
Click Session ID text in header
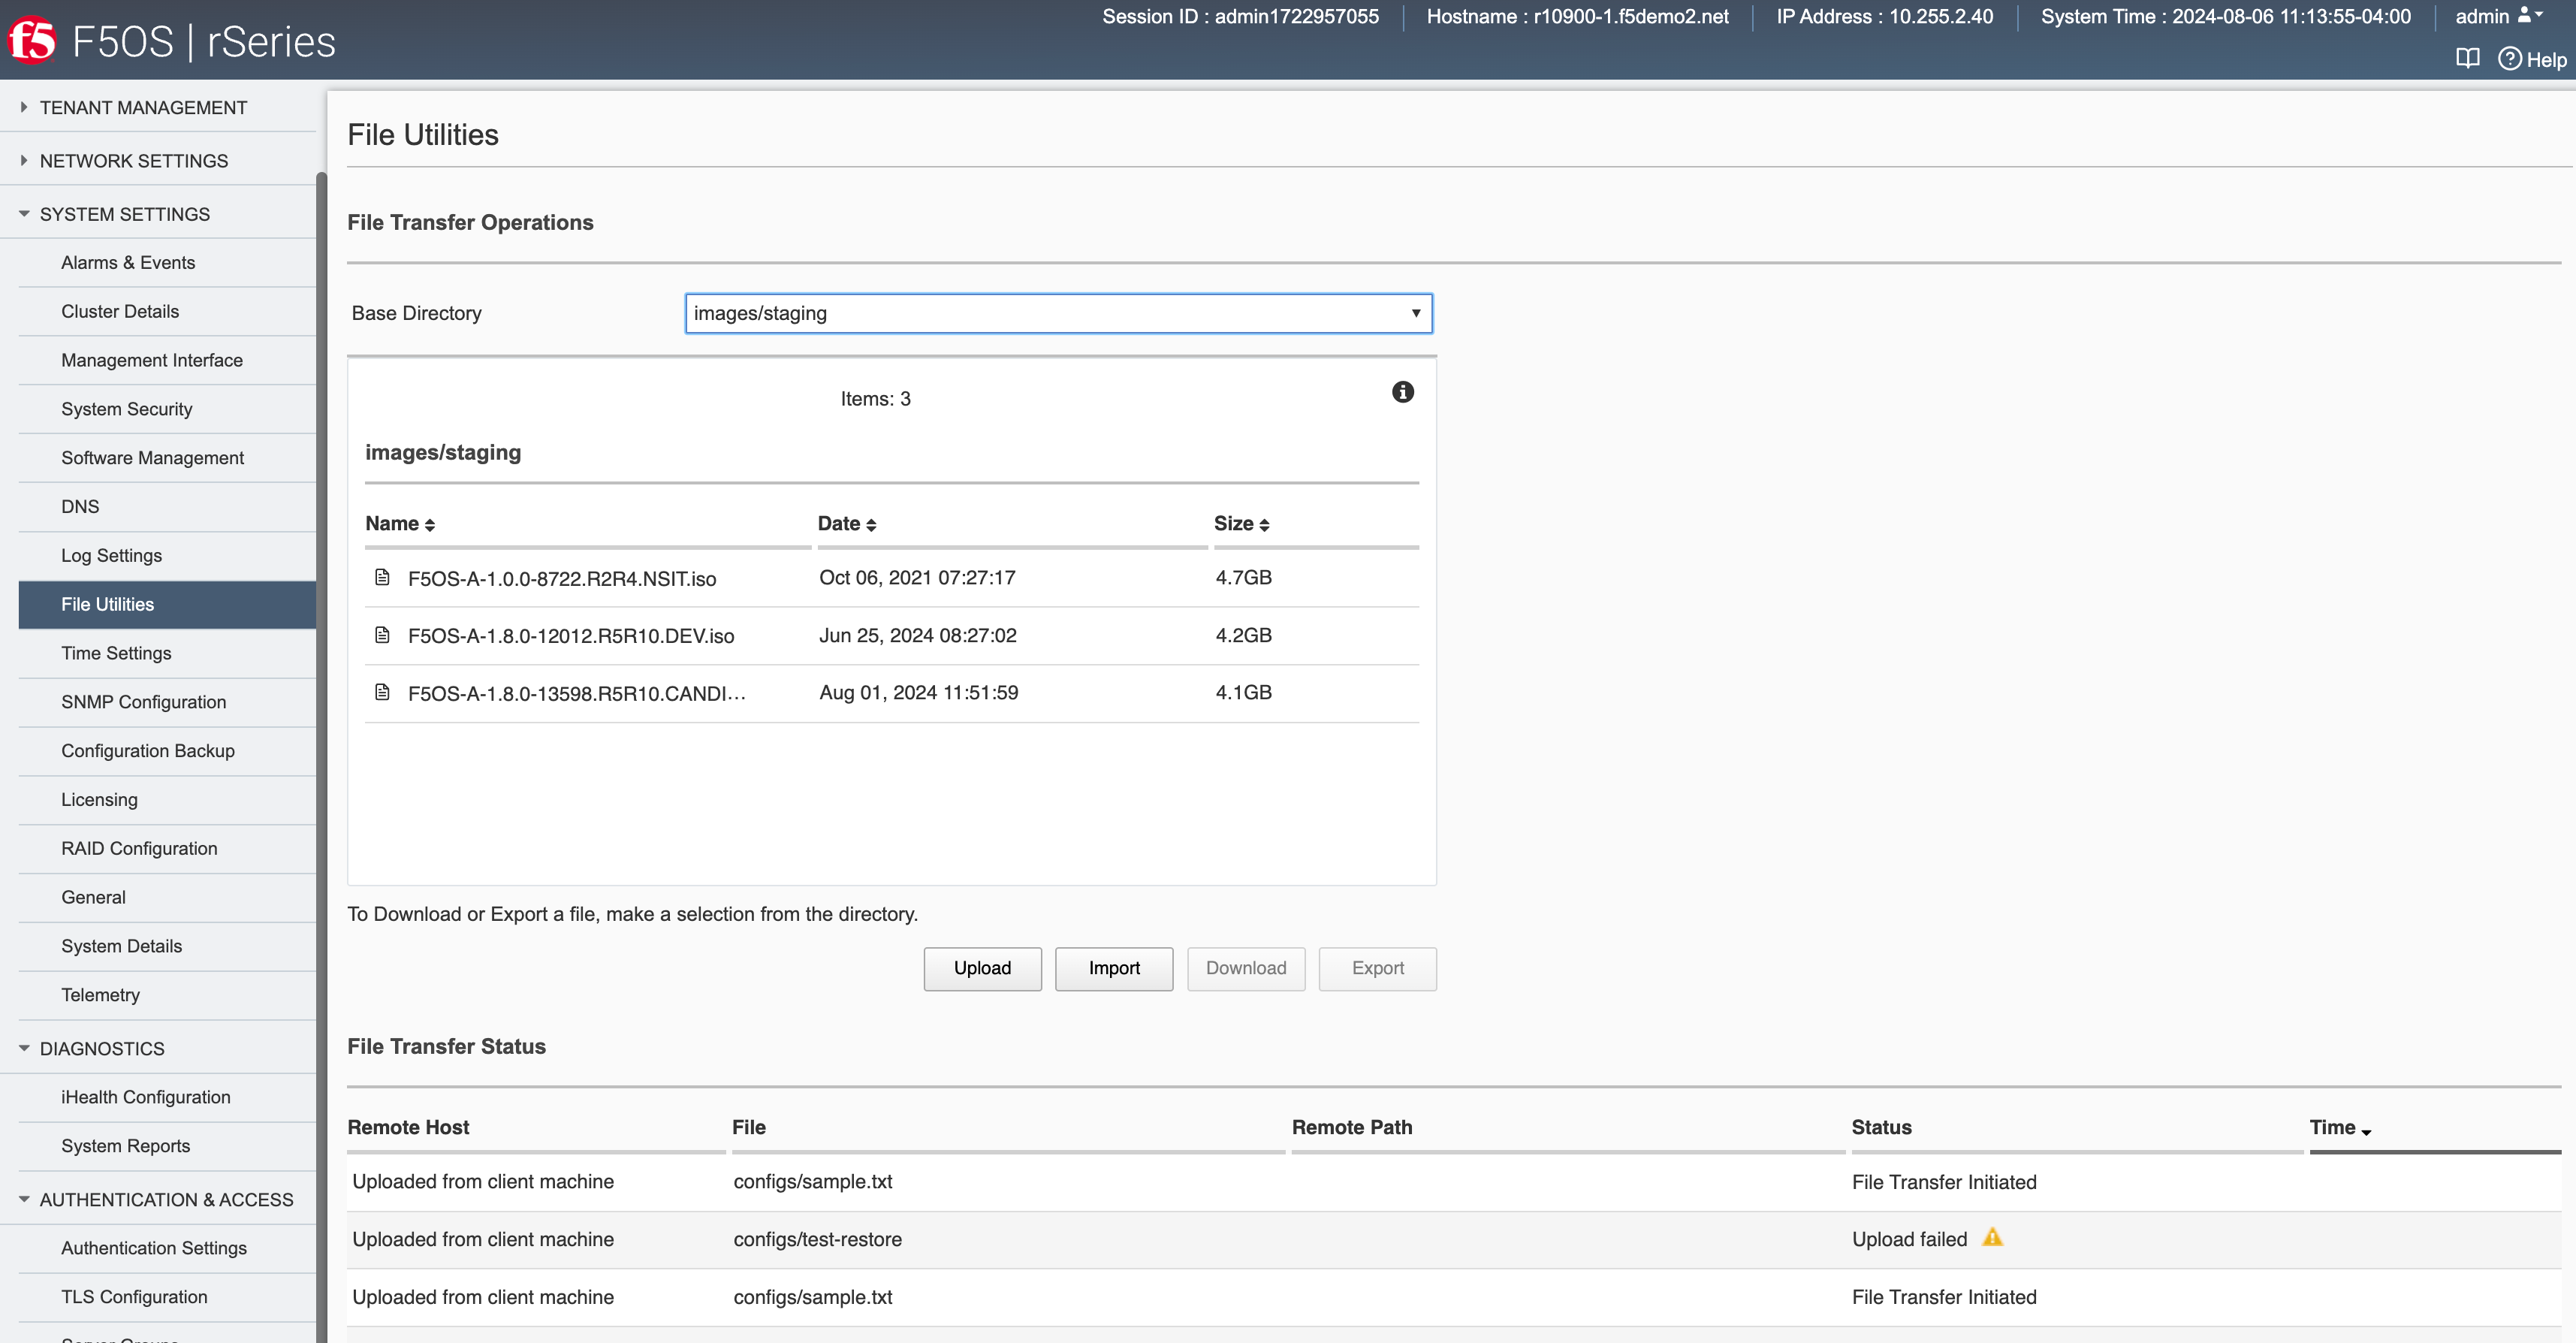point(1240,16)
